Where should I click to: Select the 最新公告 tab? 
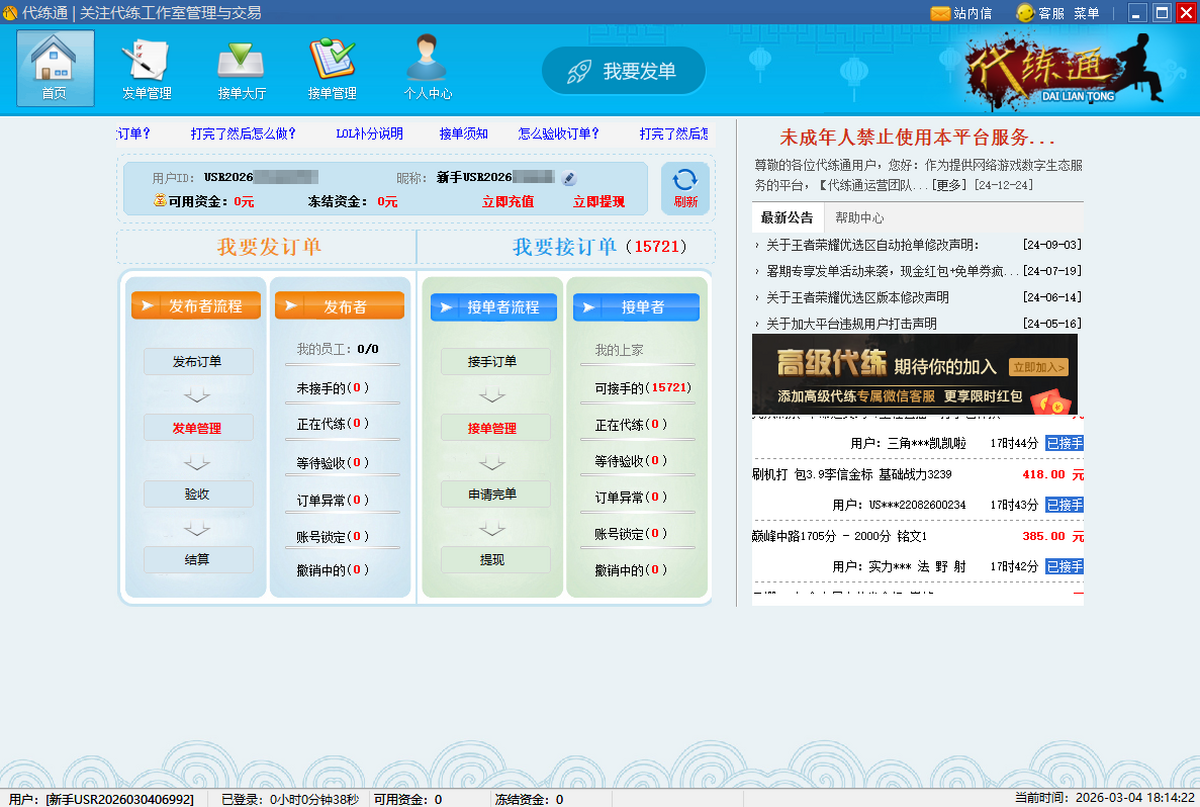coord(787,217)
